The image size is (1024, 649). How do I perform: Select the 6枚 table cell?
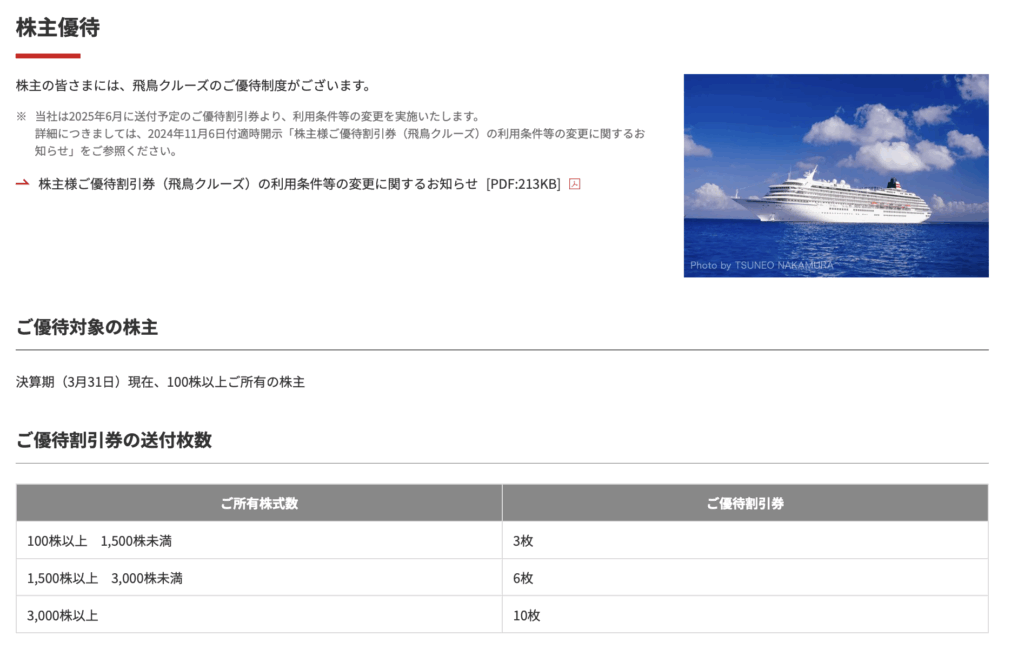(745, 577)
